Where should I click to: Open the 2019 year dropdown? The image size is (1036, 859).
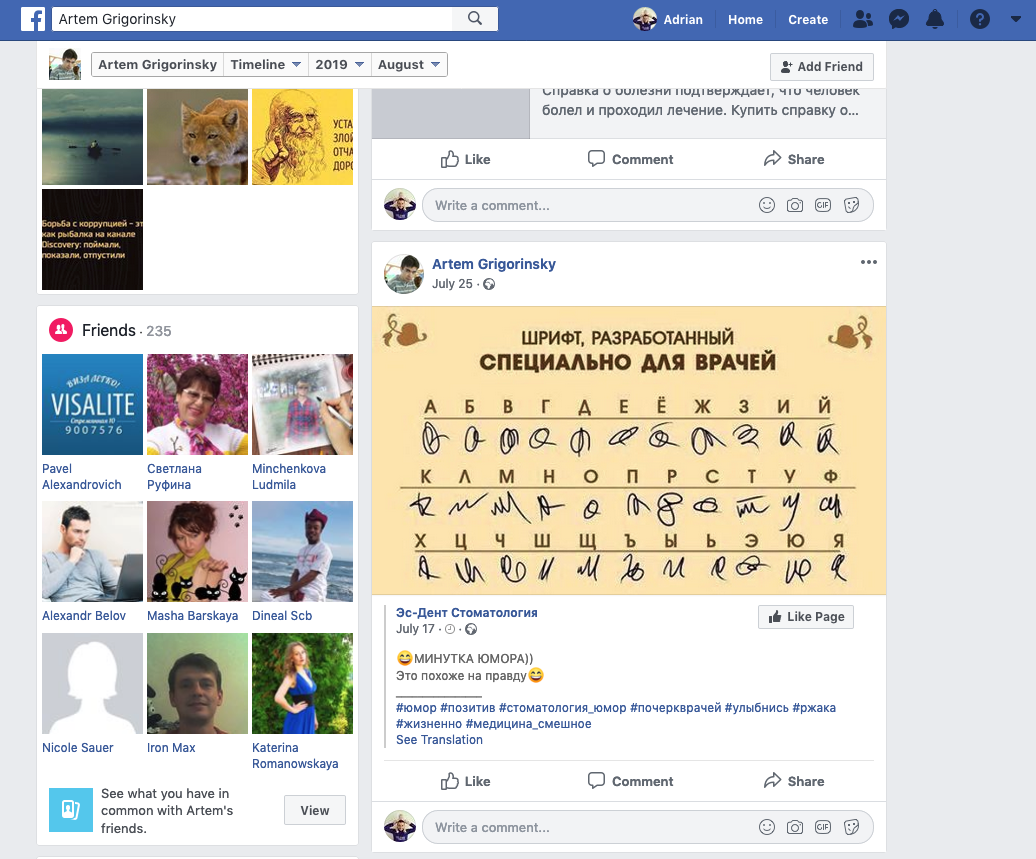click(338, 65)
